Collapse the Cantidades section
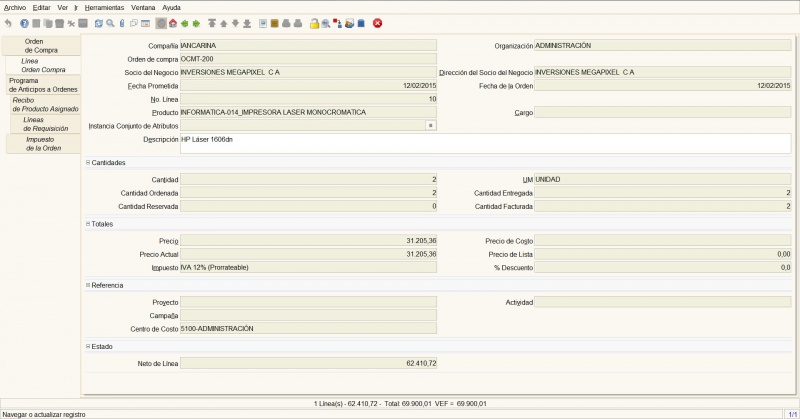The height and width of the screenshot is (419, 800). click(88, 163)
